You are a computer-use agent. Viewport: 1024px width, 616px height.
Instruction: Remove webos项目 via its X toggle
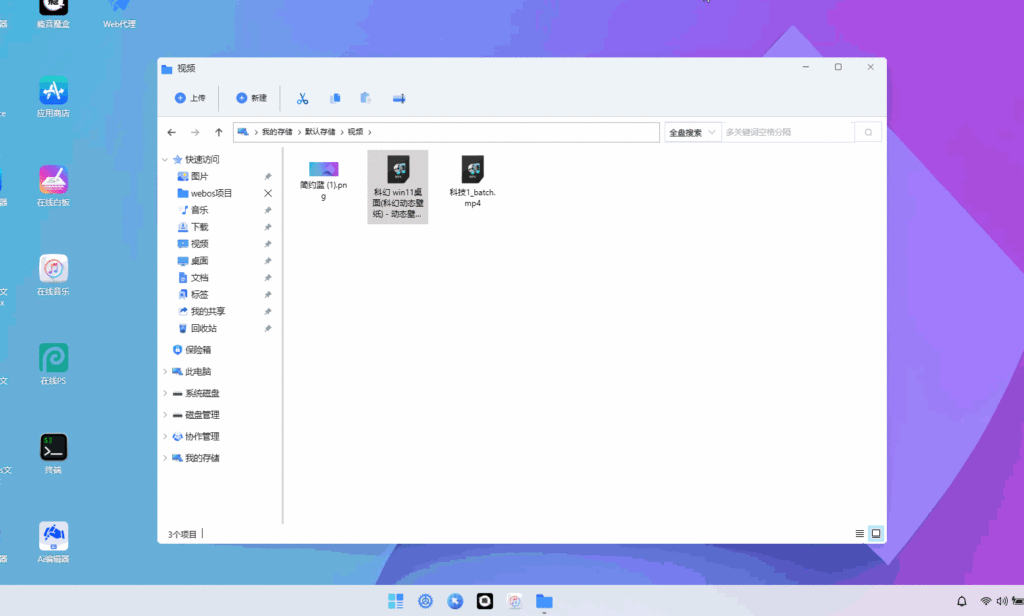268,193
